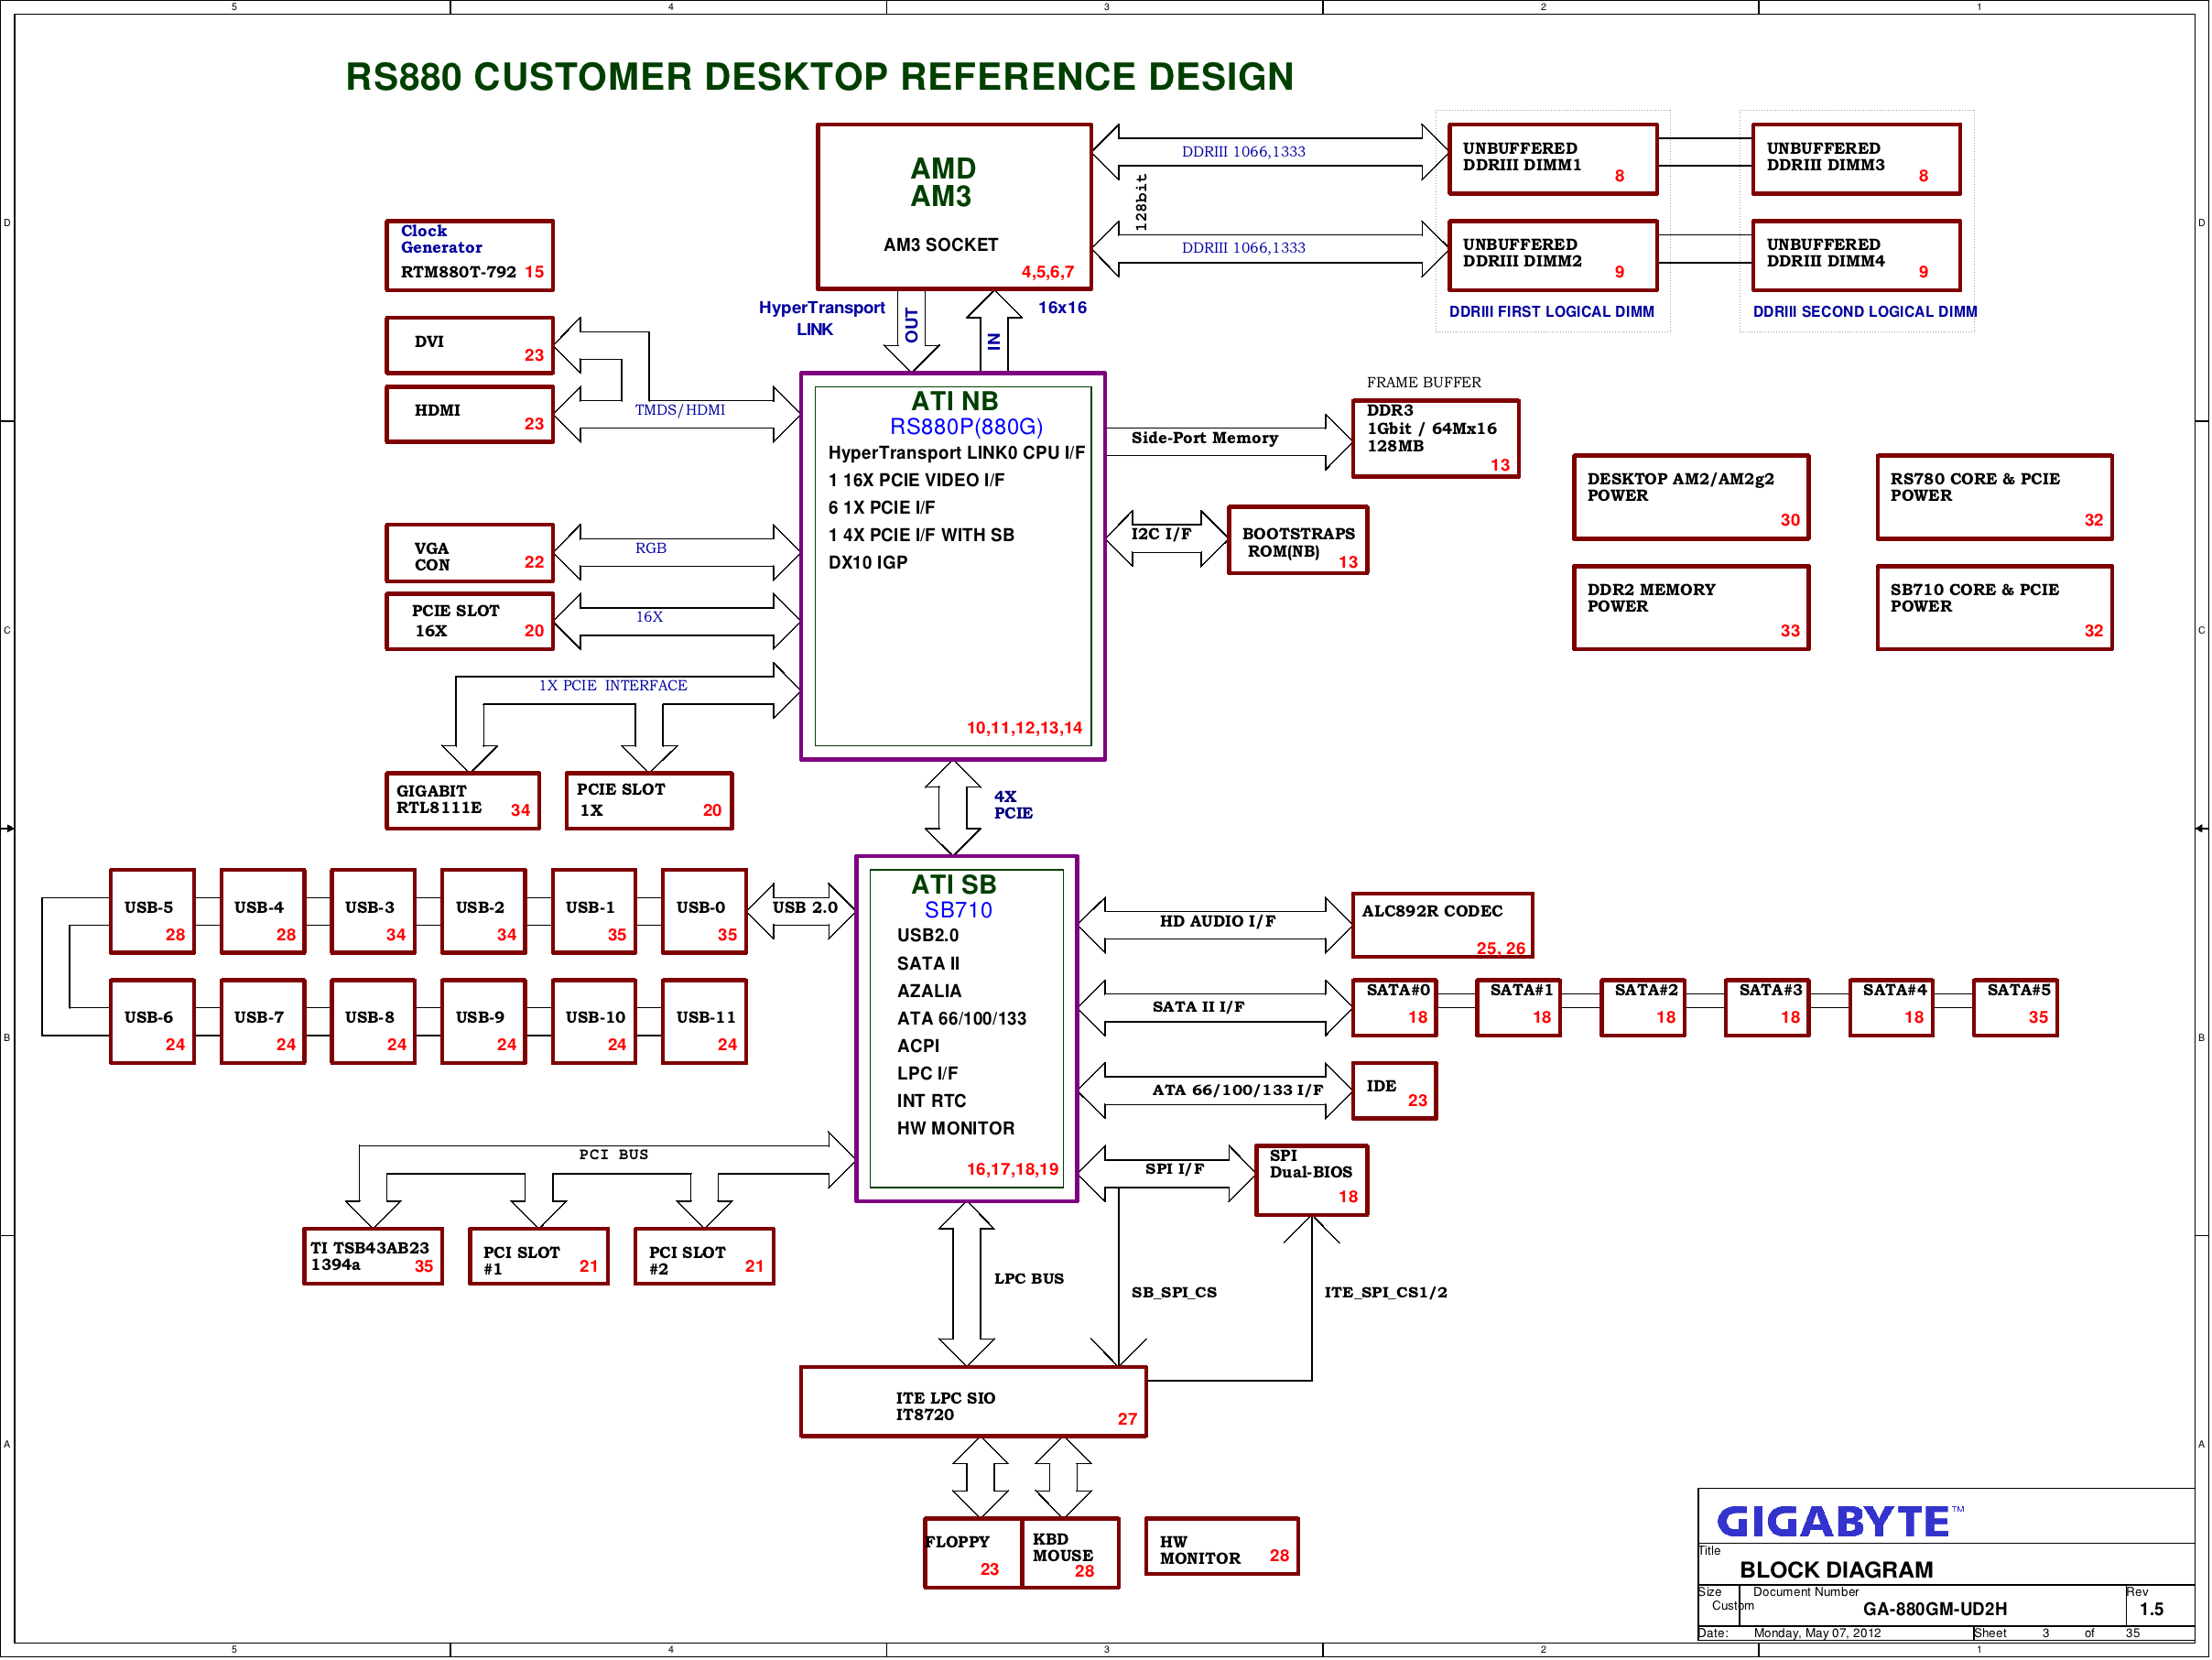This screenshot has height=1660, width=2212.
Task: Click the USB-7 block
Action: [x=263, y=1022]
